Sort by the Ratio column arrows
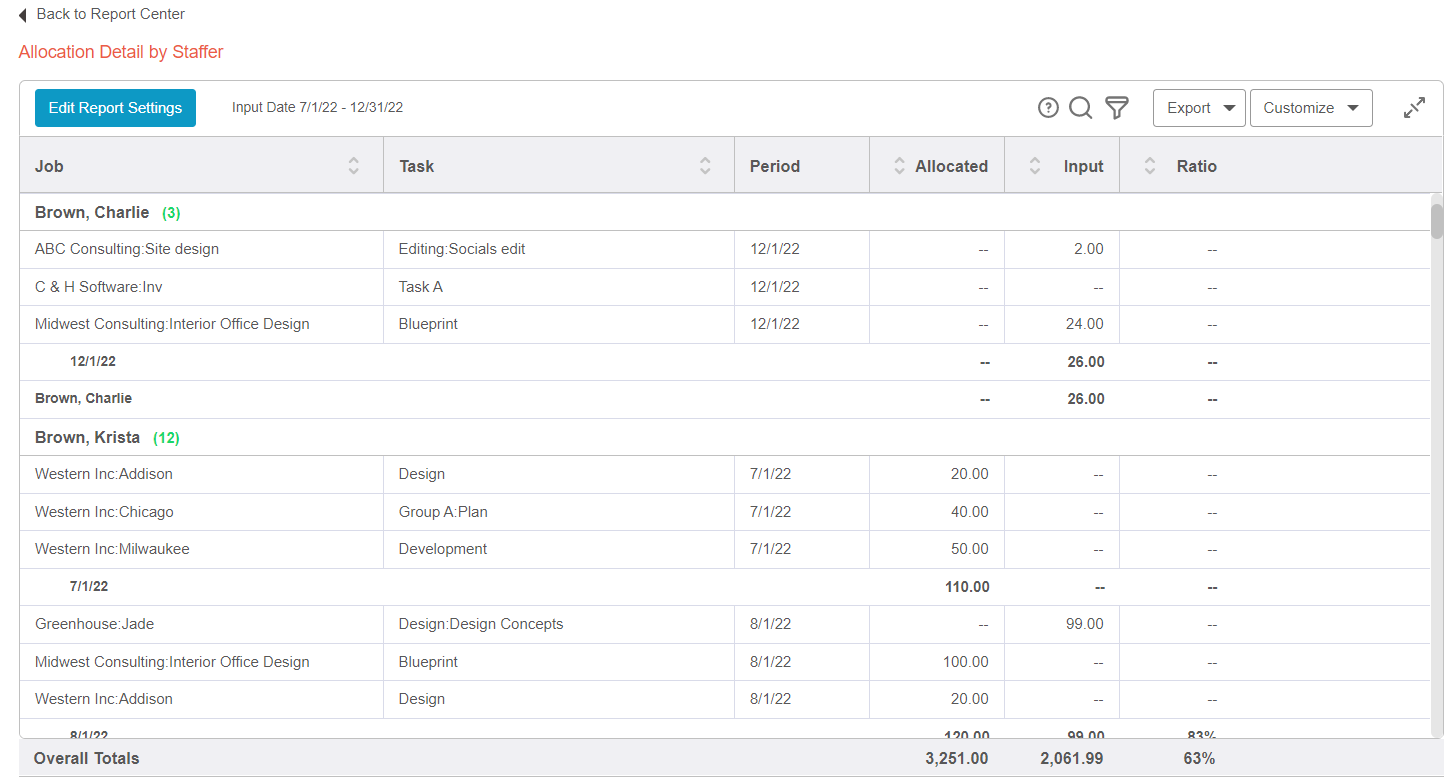 pos(1150,166)
